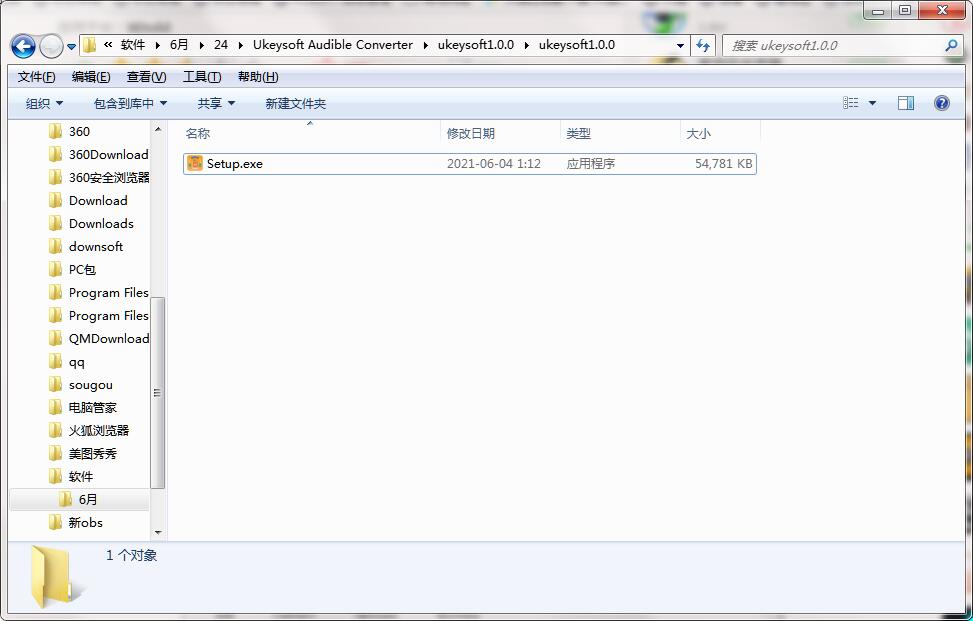This screenshot has height=621, width=973.
Task: Select the Setup.exe file name
Action: (235, 164)
